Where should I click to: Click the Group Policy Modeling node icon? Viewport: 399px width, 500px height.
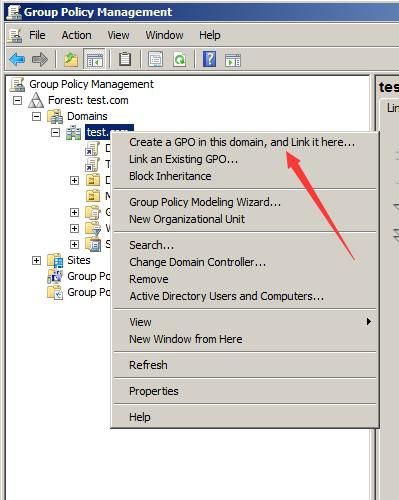[55, 276]
